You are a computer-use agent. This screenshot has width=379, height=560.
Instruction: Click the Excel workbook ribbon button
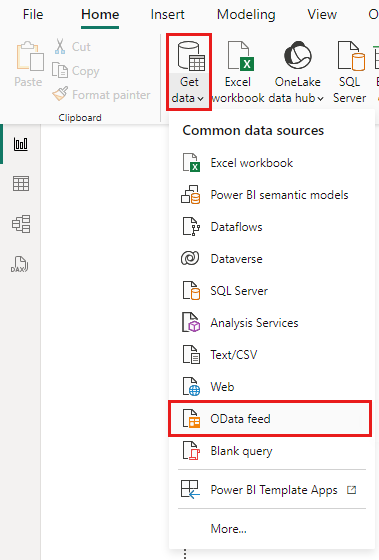(238, 72)
